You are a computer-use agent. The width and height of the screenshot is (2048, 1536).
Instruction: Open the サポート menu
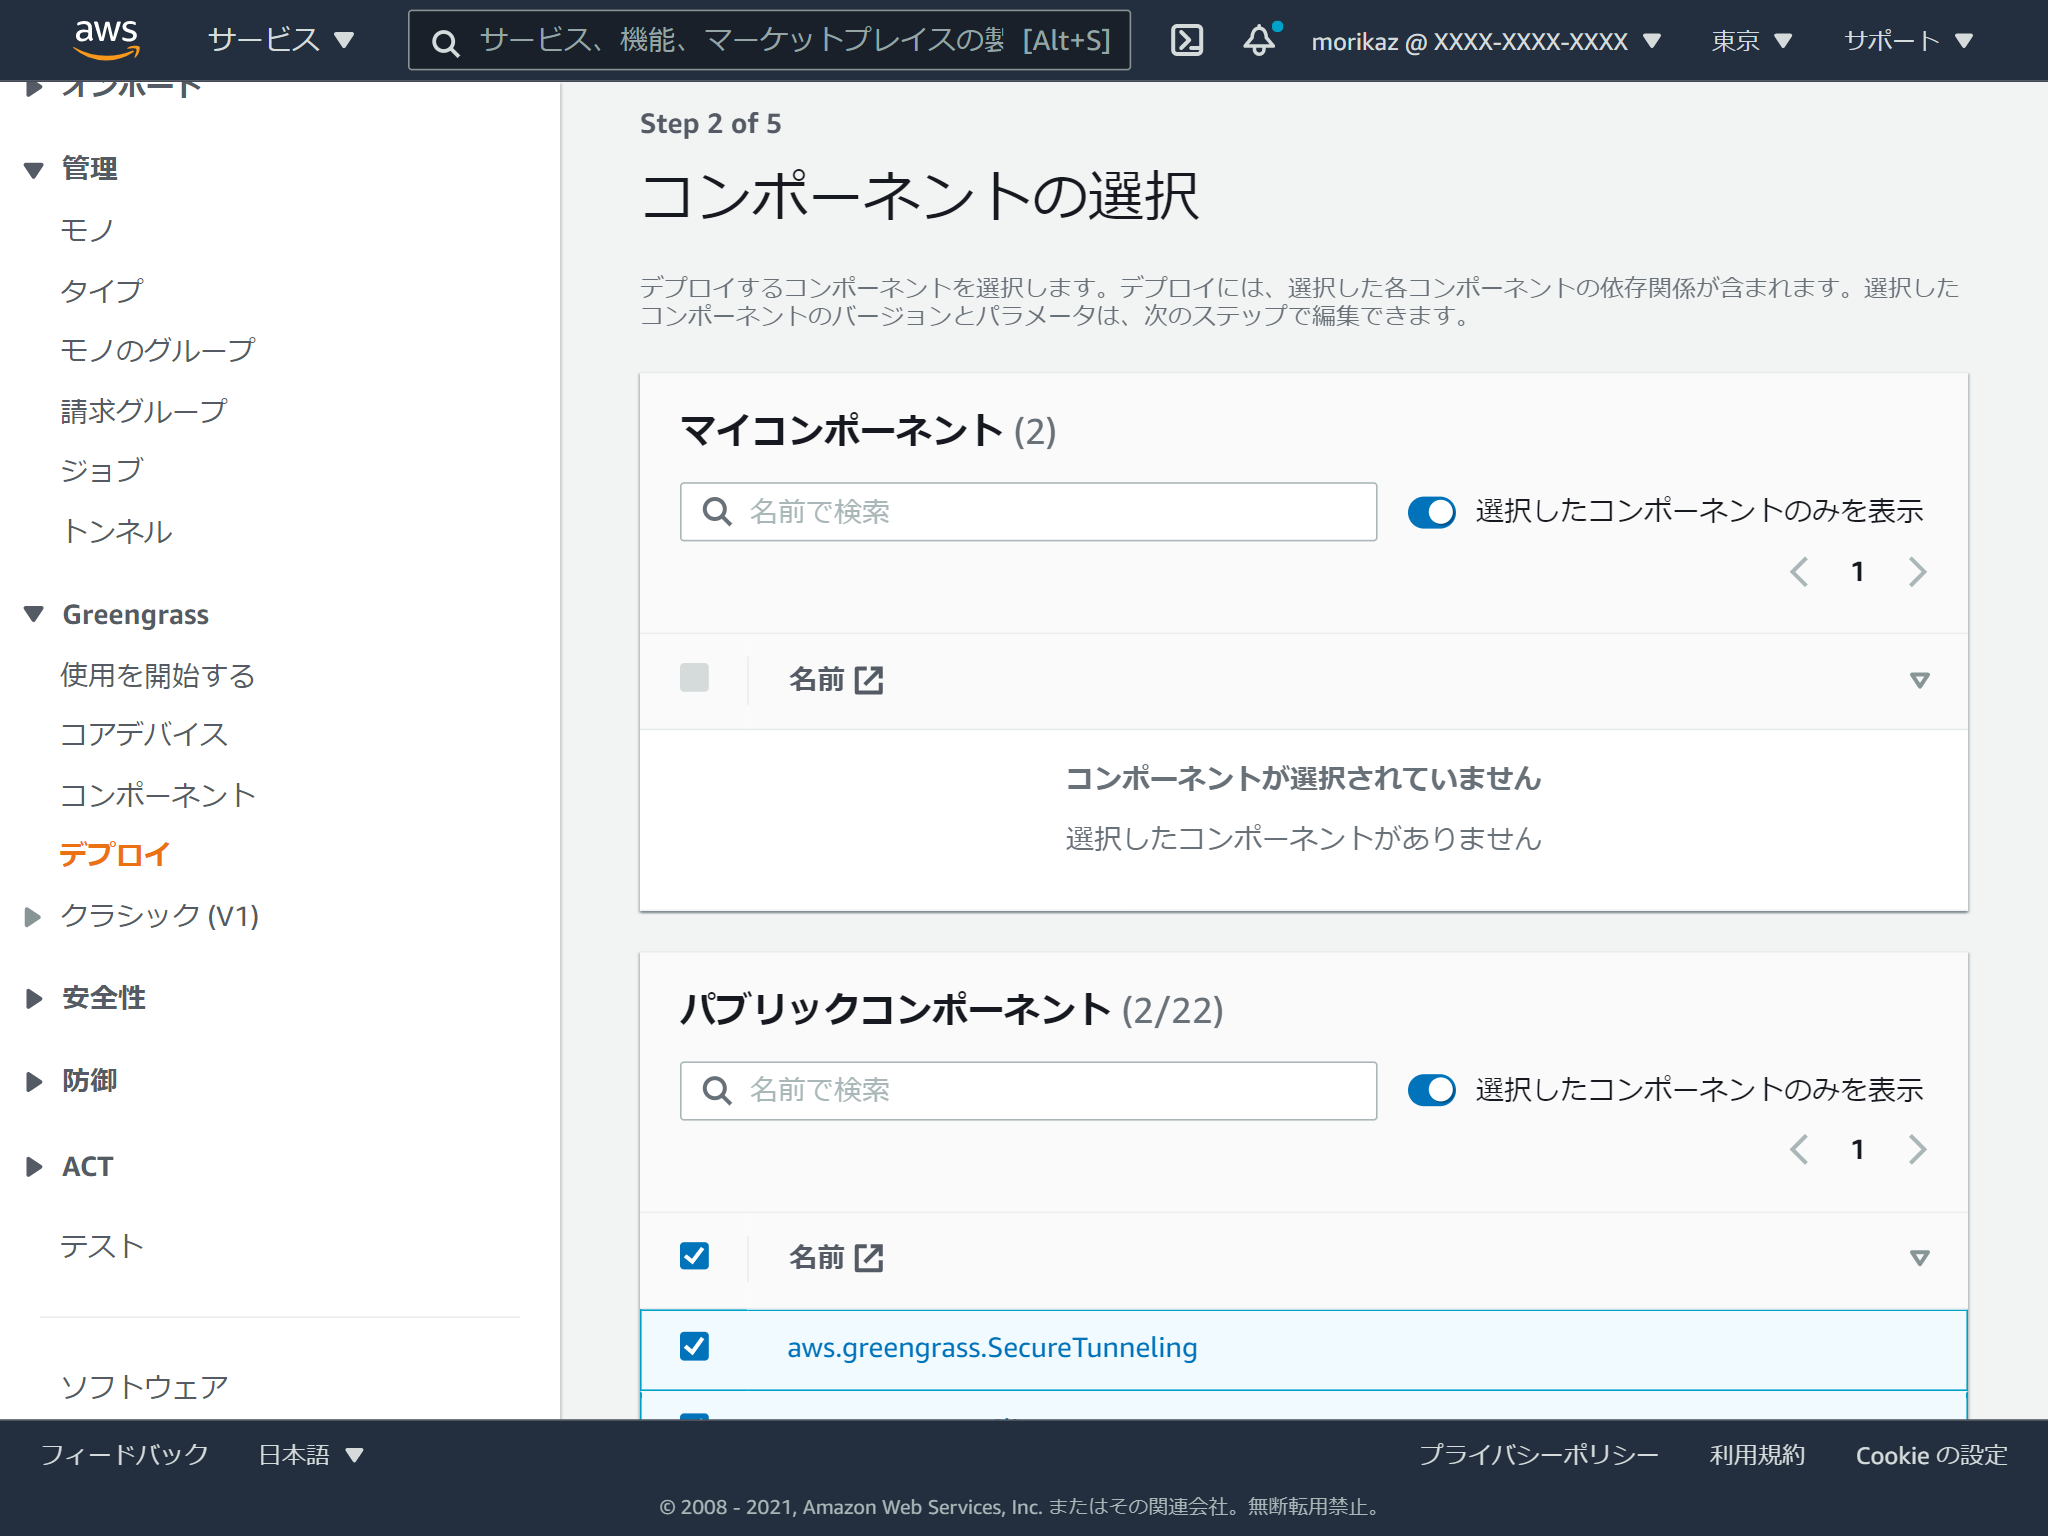pyautogui.click(x=1907, y=40)
